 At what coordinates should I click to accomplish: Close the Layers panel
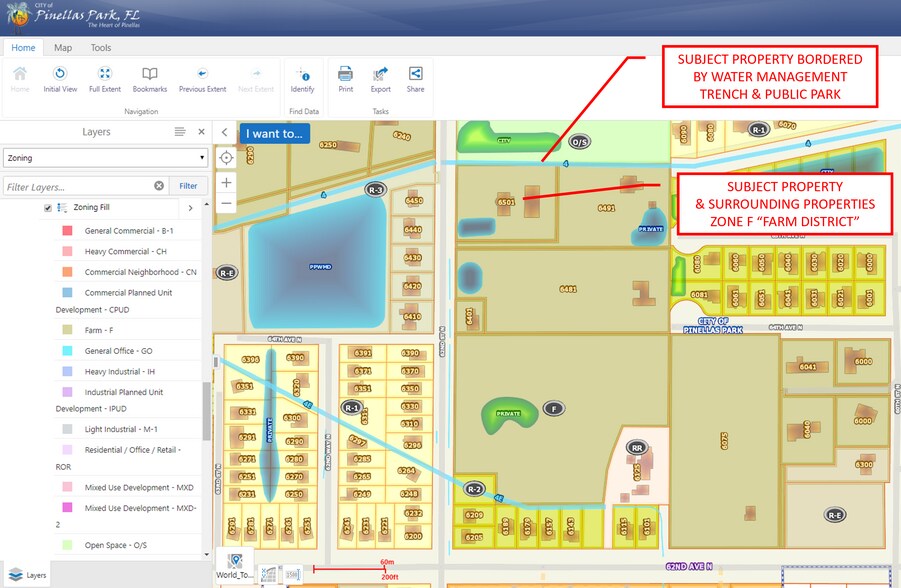[201, 132]
